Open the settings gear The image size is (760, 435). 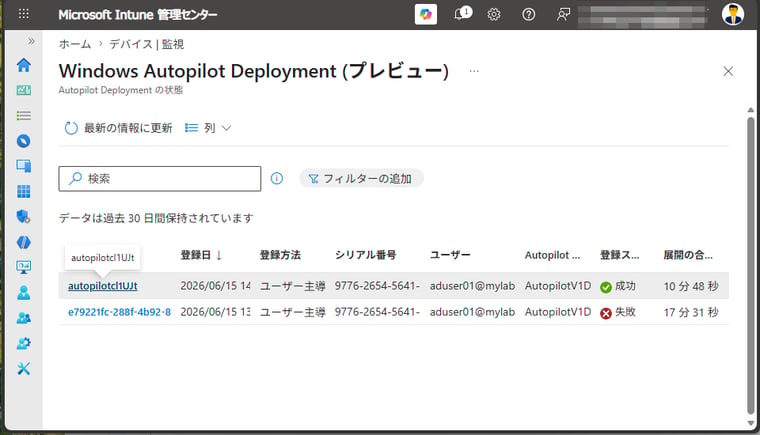[494, 15]
